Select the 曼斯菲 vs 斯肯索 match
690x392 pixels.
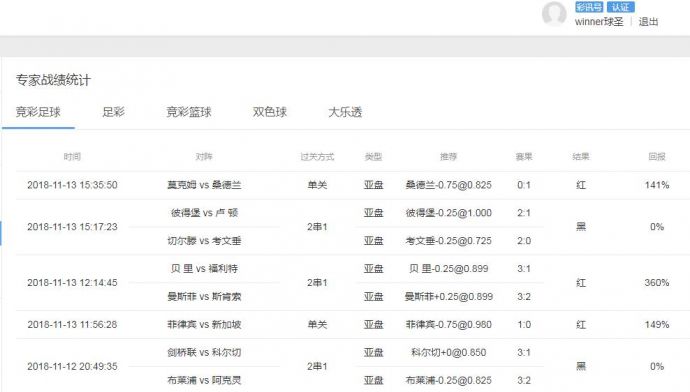[204, 297]
